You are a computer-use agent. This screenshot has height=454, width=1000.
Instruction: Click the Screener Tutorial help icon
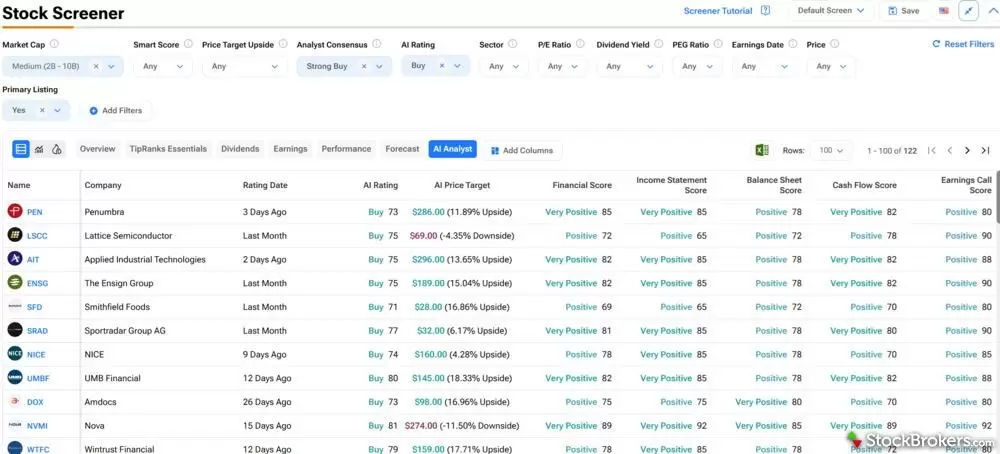pos(765,11)
